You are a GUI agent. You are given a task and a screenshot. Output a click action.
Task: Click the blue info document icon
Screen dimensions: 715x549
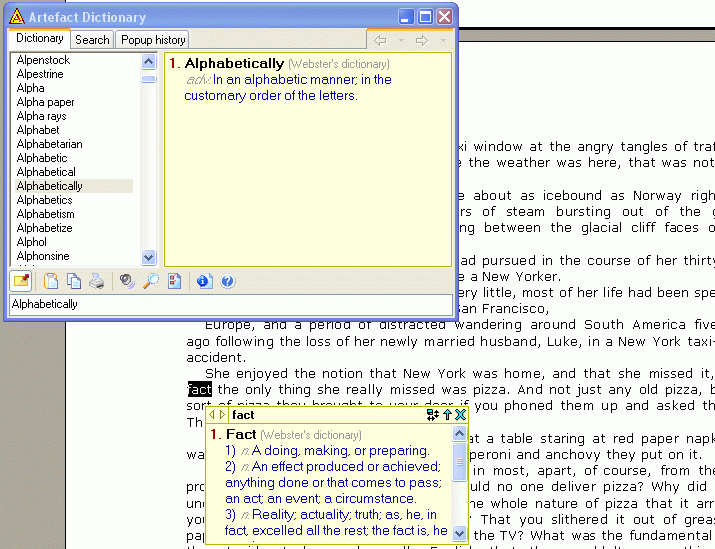204,281
